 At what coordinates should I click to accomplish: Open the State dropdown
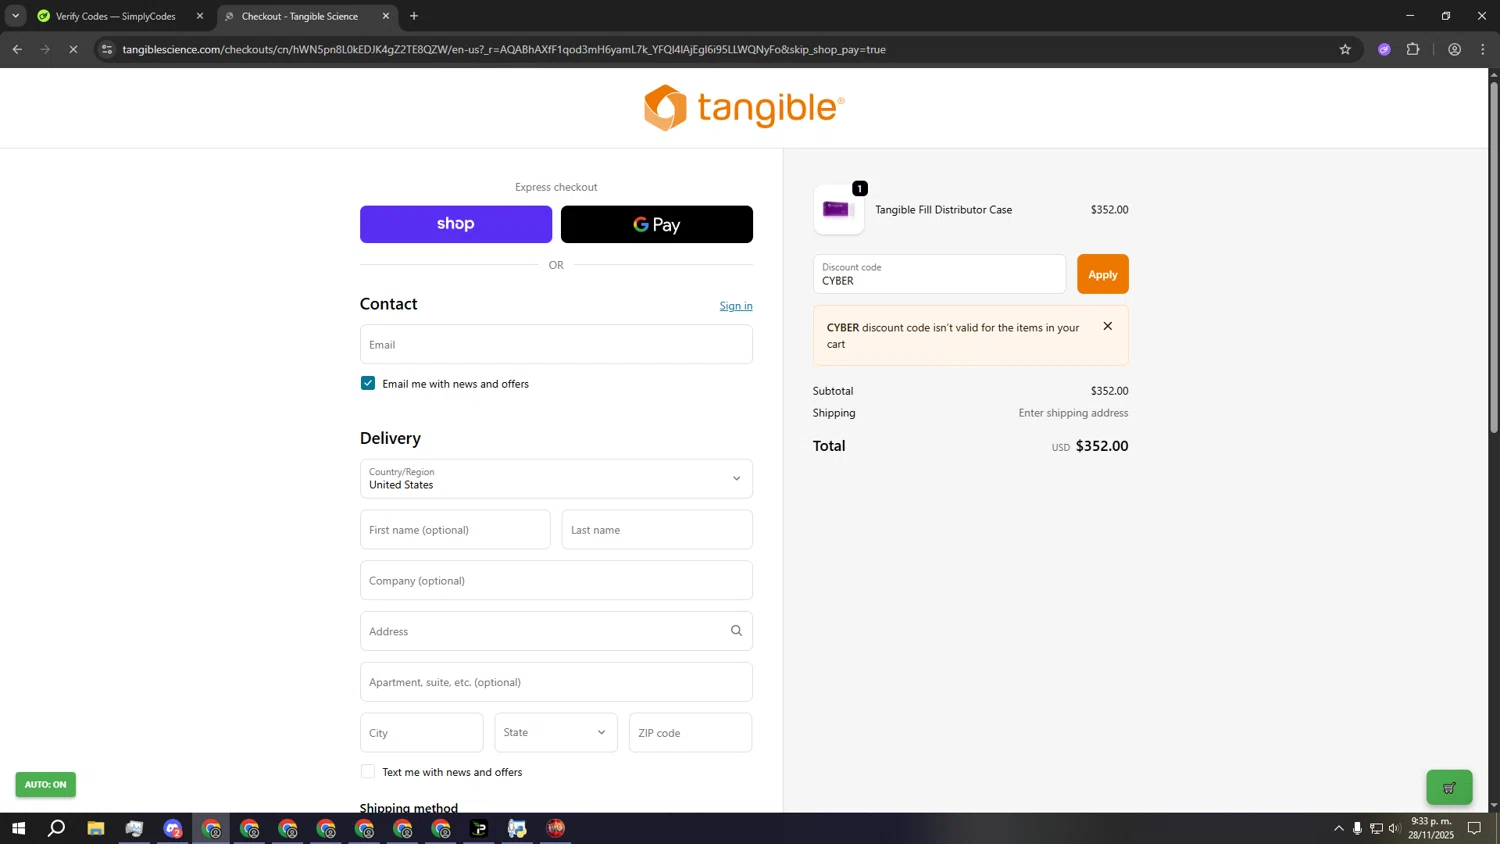pos(556,733)
